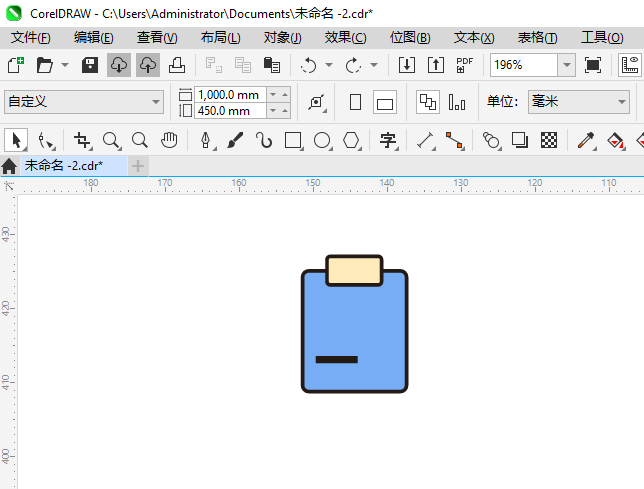644x489 pixels.
Task: Select the first Zoom magnifier tool
Action: click(x=111, y=140)
